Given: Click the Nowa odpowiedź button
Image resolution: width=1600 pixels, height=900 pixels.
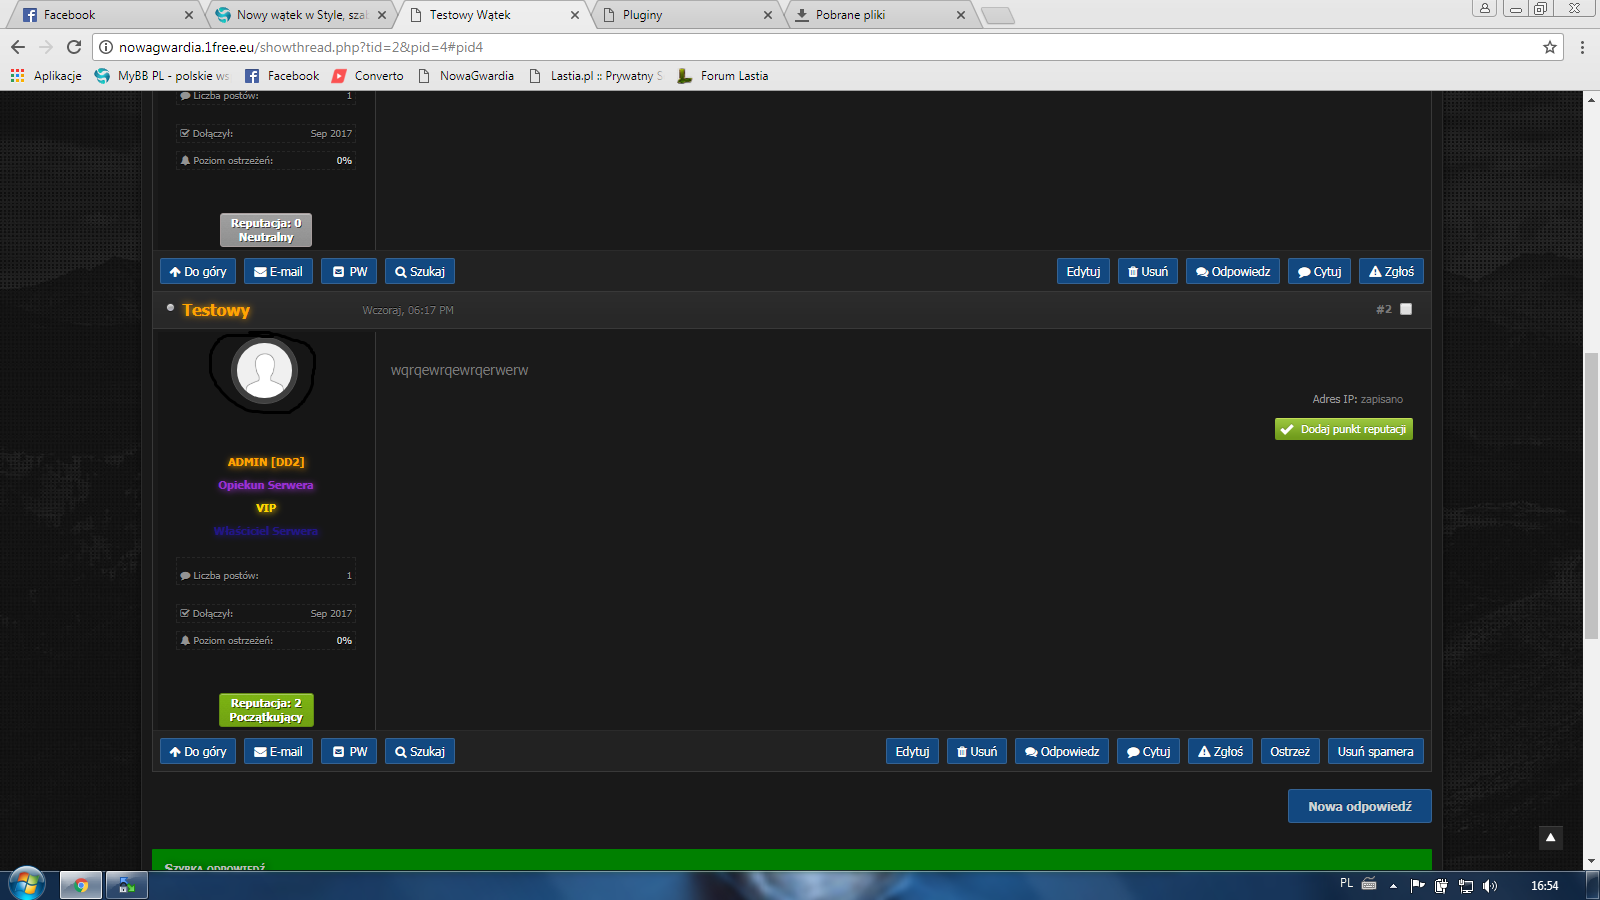Looking at the screenshot, I should click(x=1360, y=806).
